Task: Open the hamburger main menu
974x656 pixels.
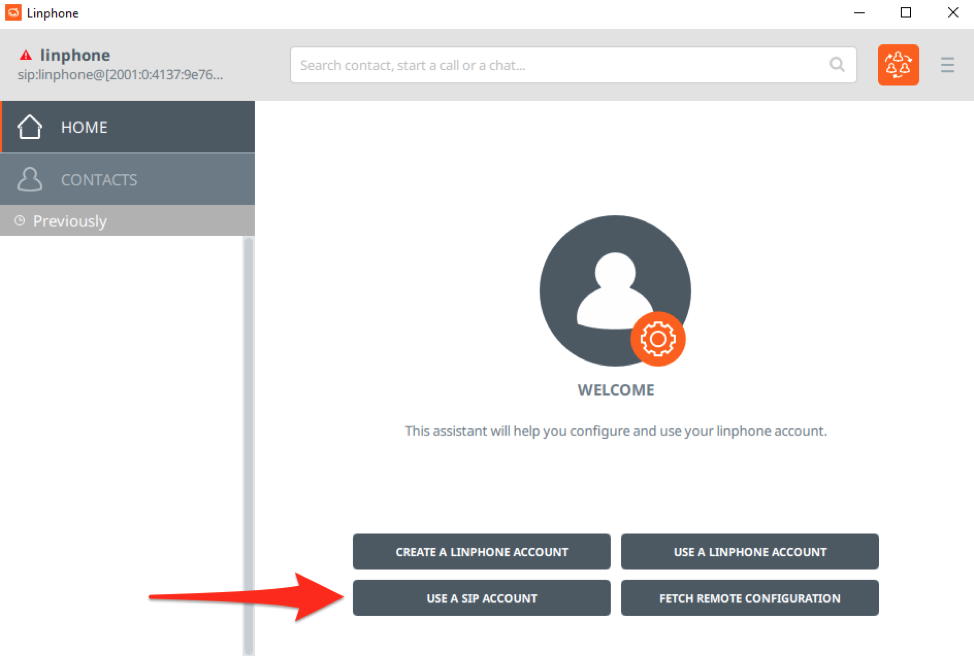Action: tap(947, 66)
